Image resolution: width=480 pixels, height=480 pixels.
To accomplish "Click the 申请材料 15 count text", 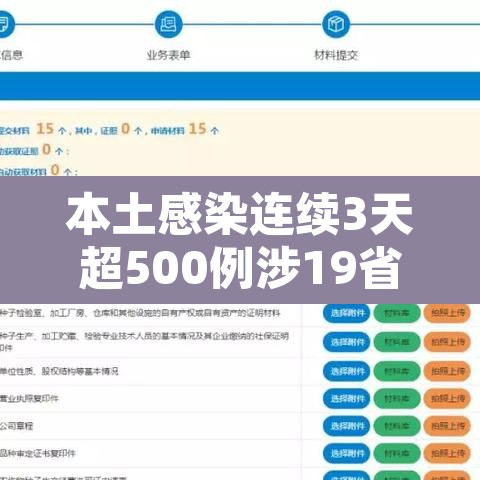I will (x=185, y=129).
